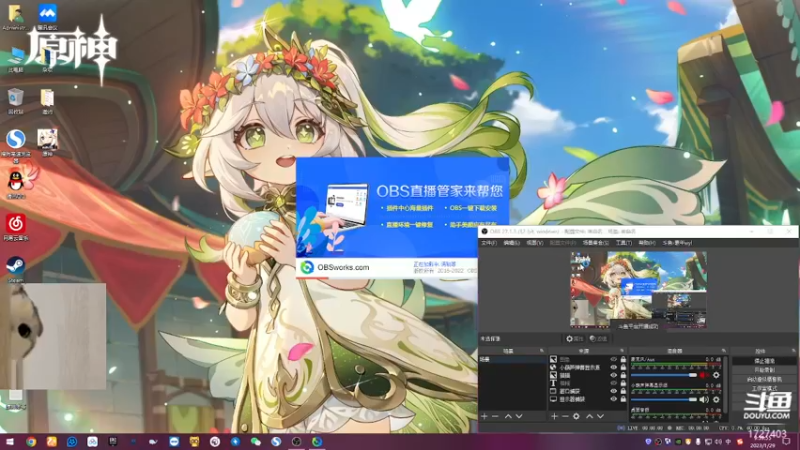Switch to OBS Studio taskbar icon
Image resolution: width=800 pixels, height=450 pixels.
tap(296, 442)
